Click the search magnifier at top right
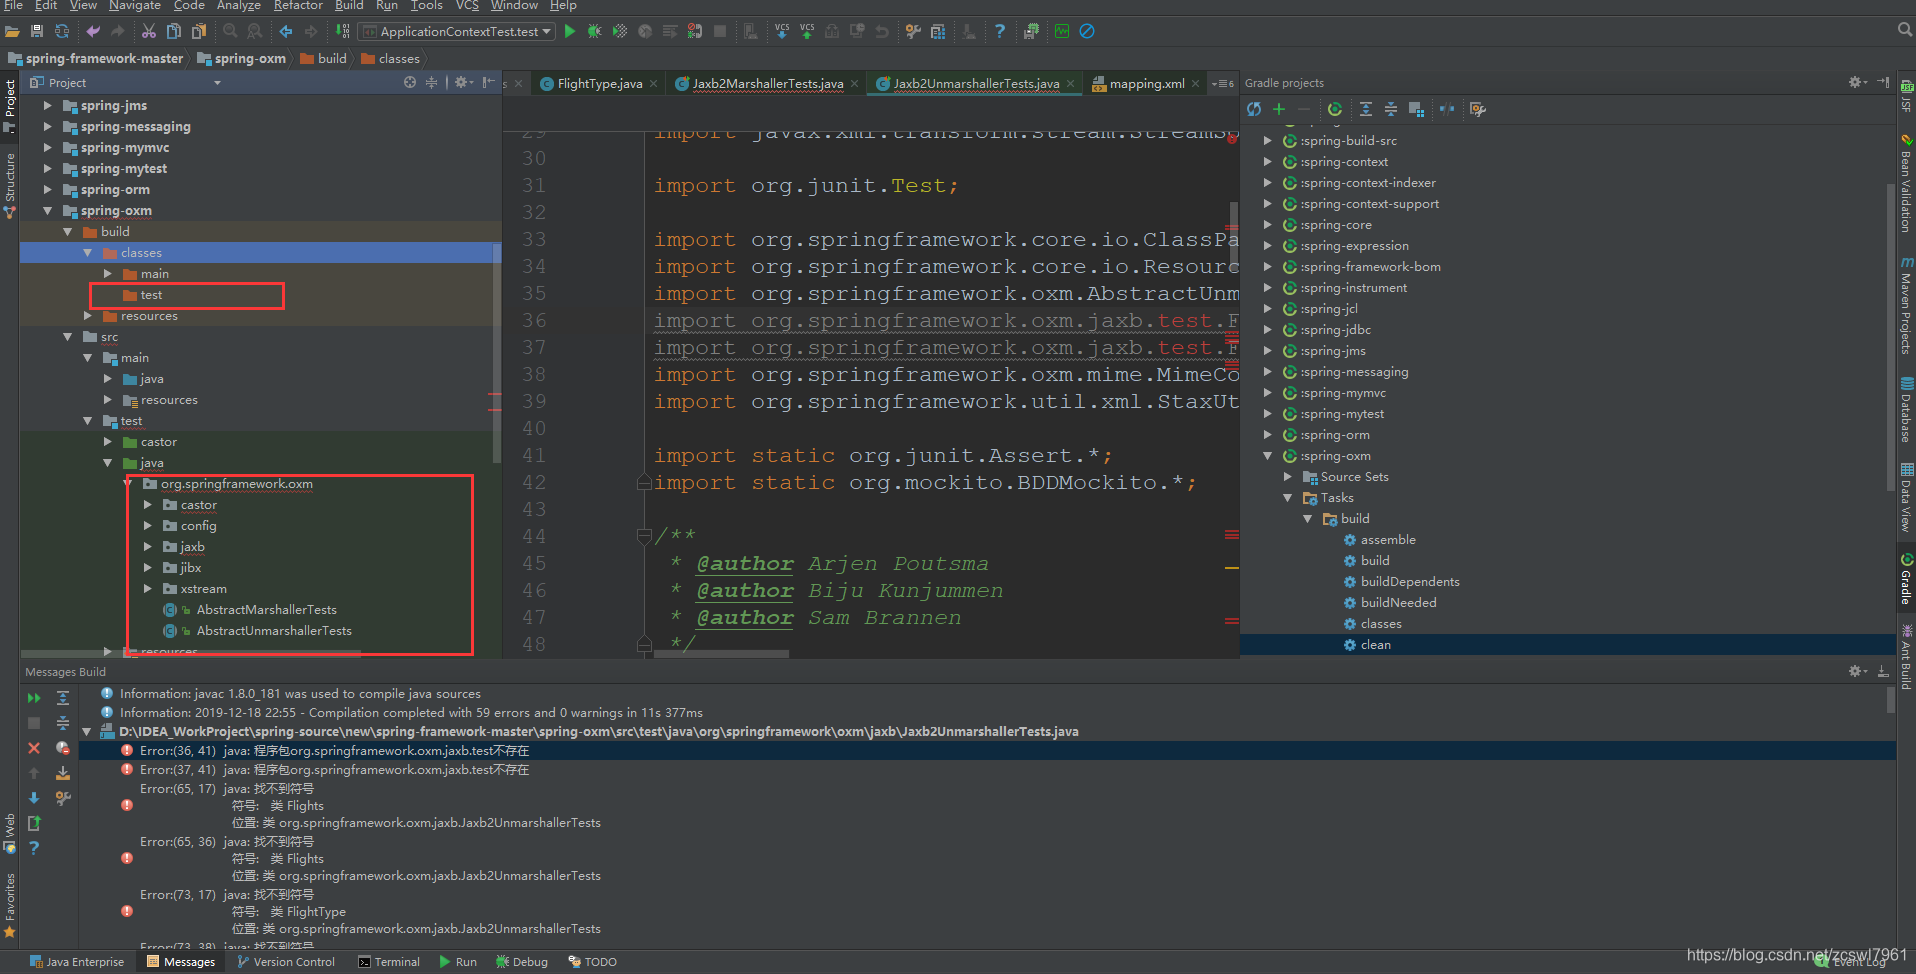 pos(1905,31)
